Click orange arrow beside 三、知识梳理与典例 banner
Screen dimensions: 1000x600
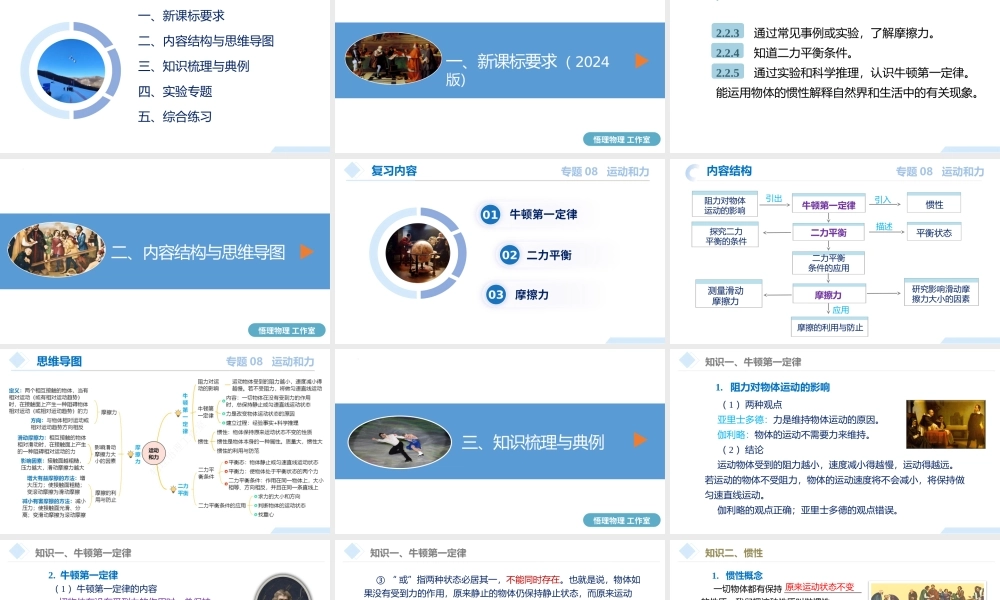tap(640, 440)
